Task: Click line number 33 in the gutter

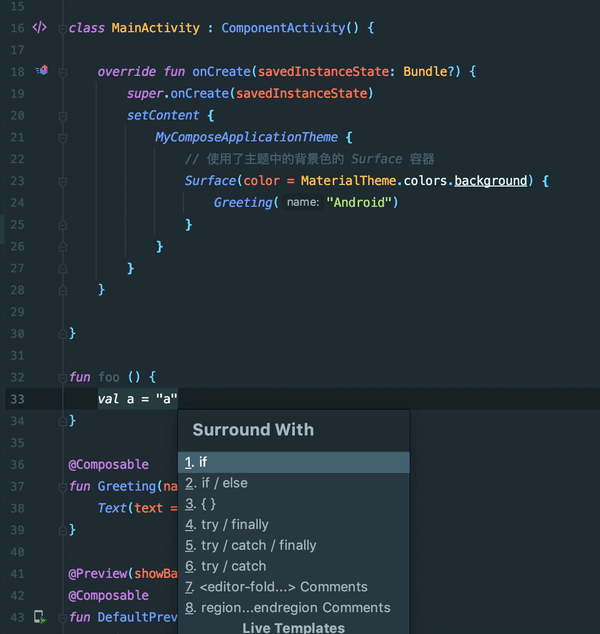Action: point(17,399)
